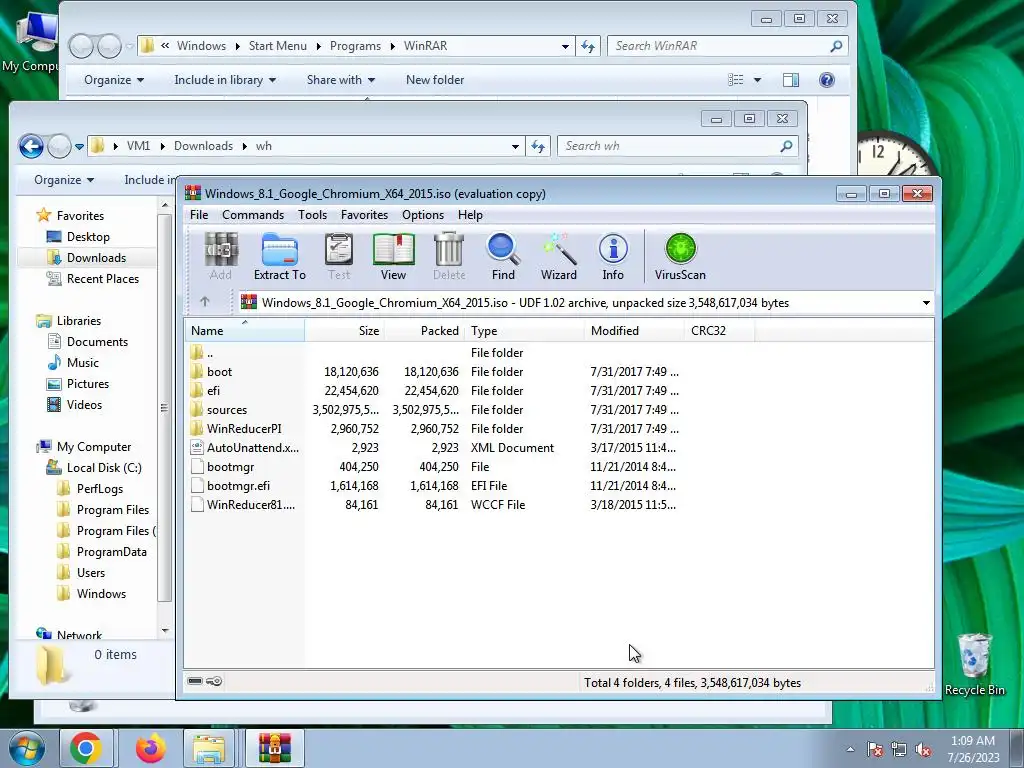Sort by the Packed column header
This screenshot has width=1024, height=768.
tap(424, 330)
